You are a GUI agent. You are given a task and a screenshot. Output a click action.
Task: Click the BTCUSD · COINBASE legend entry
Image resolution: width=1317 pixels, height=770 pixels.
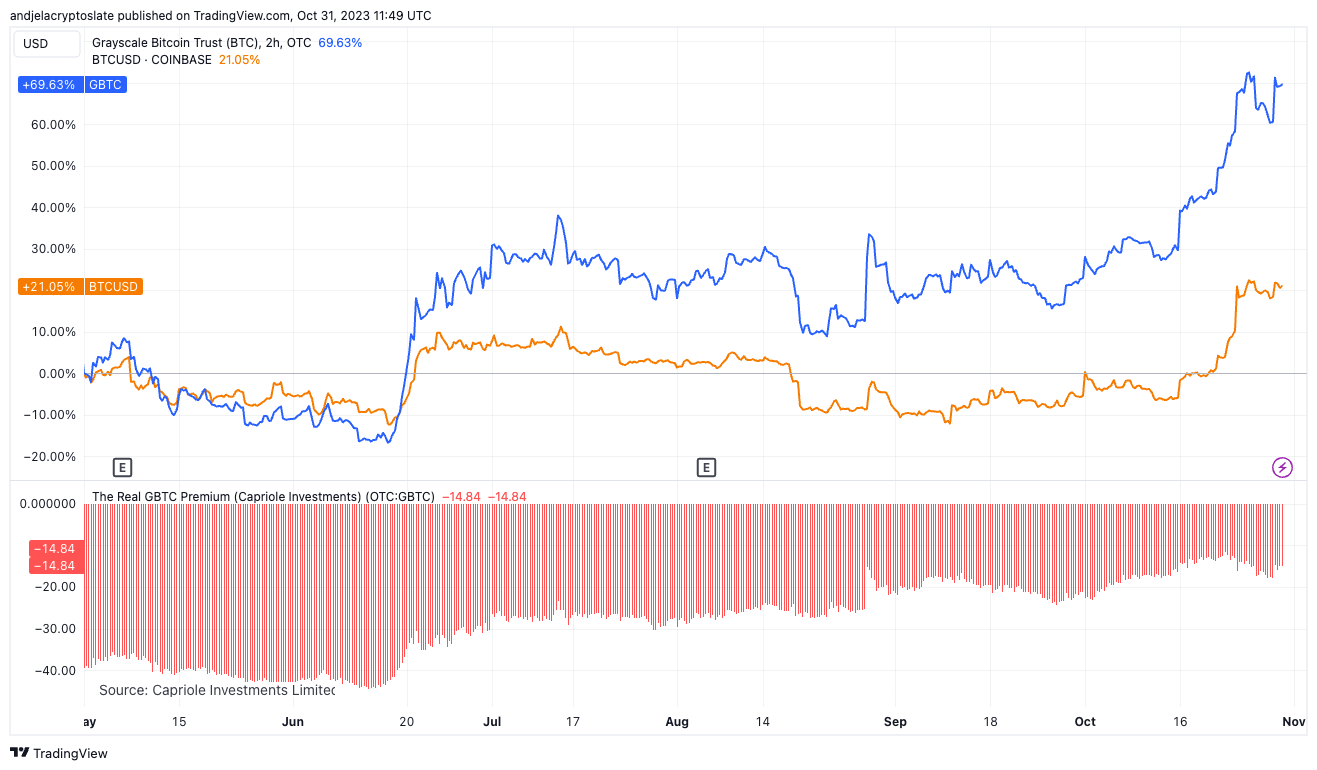152,60
